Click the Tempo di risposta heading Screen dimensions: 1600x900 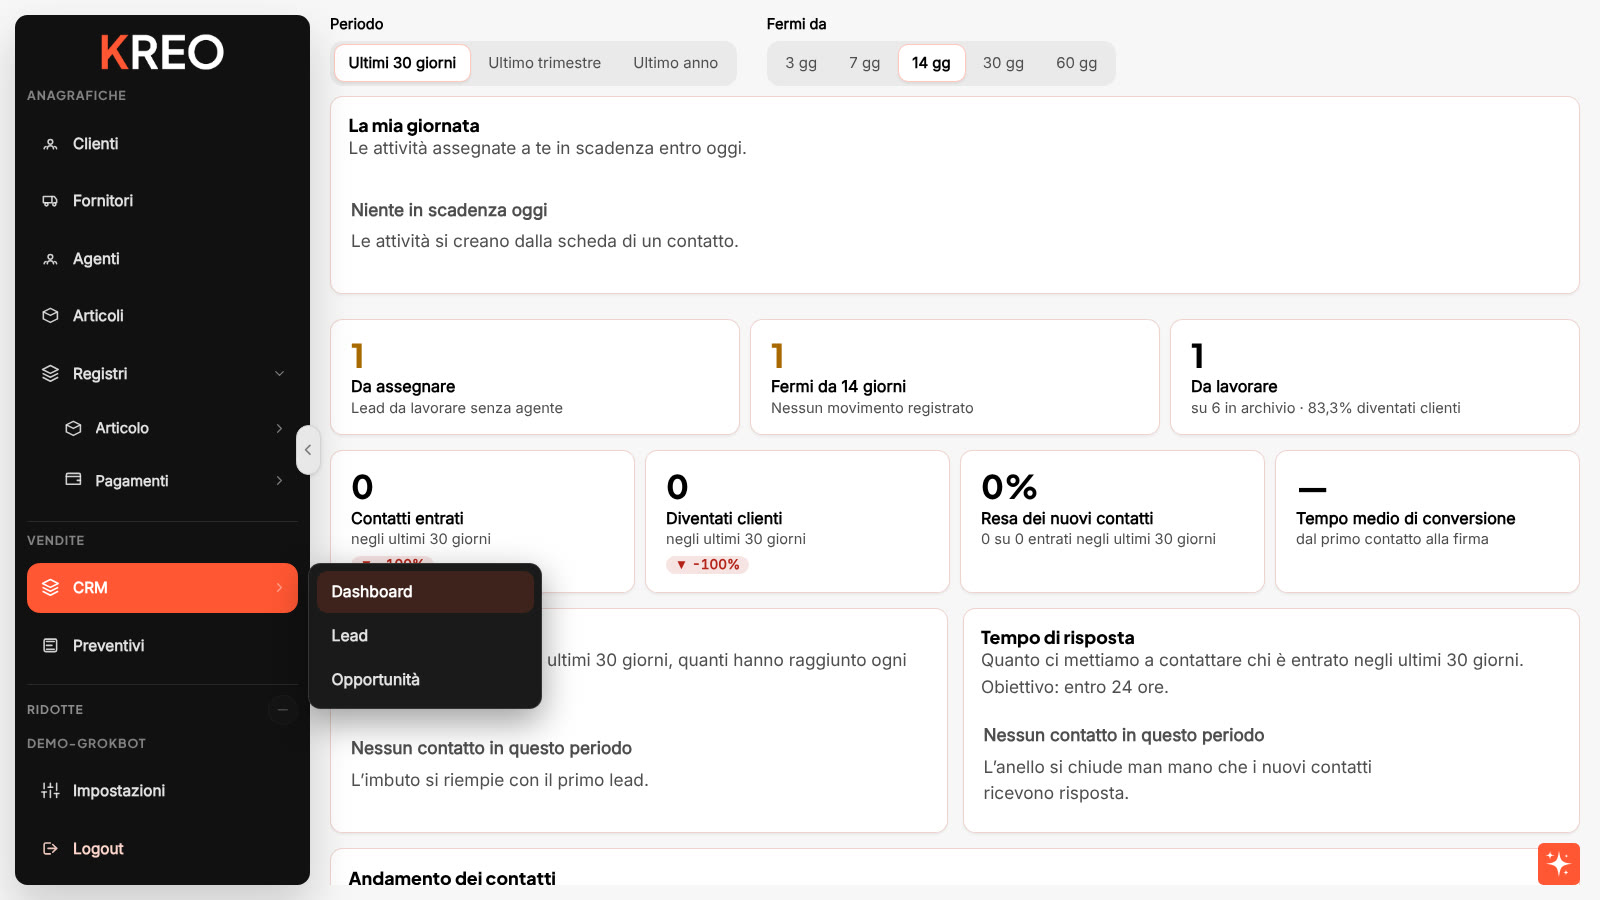pyautogui.click(x=1058, y=638)
